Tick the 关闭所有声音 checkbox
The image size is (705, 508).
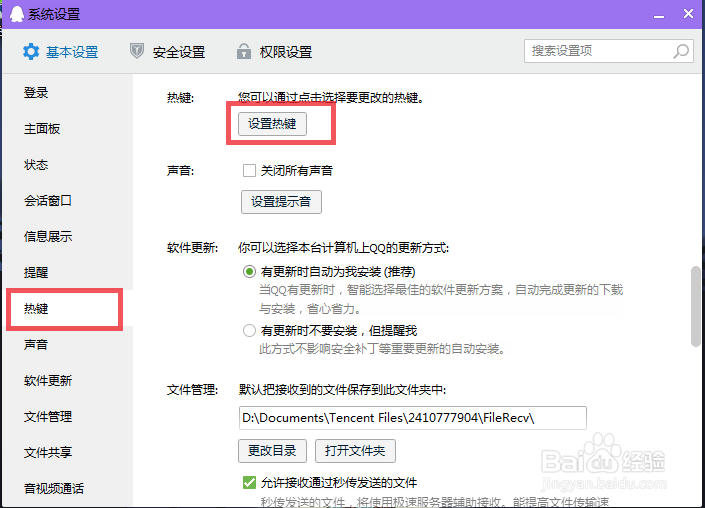click(249, 170)
